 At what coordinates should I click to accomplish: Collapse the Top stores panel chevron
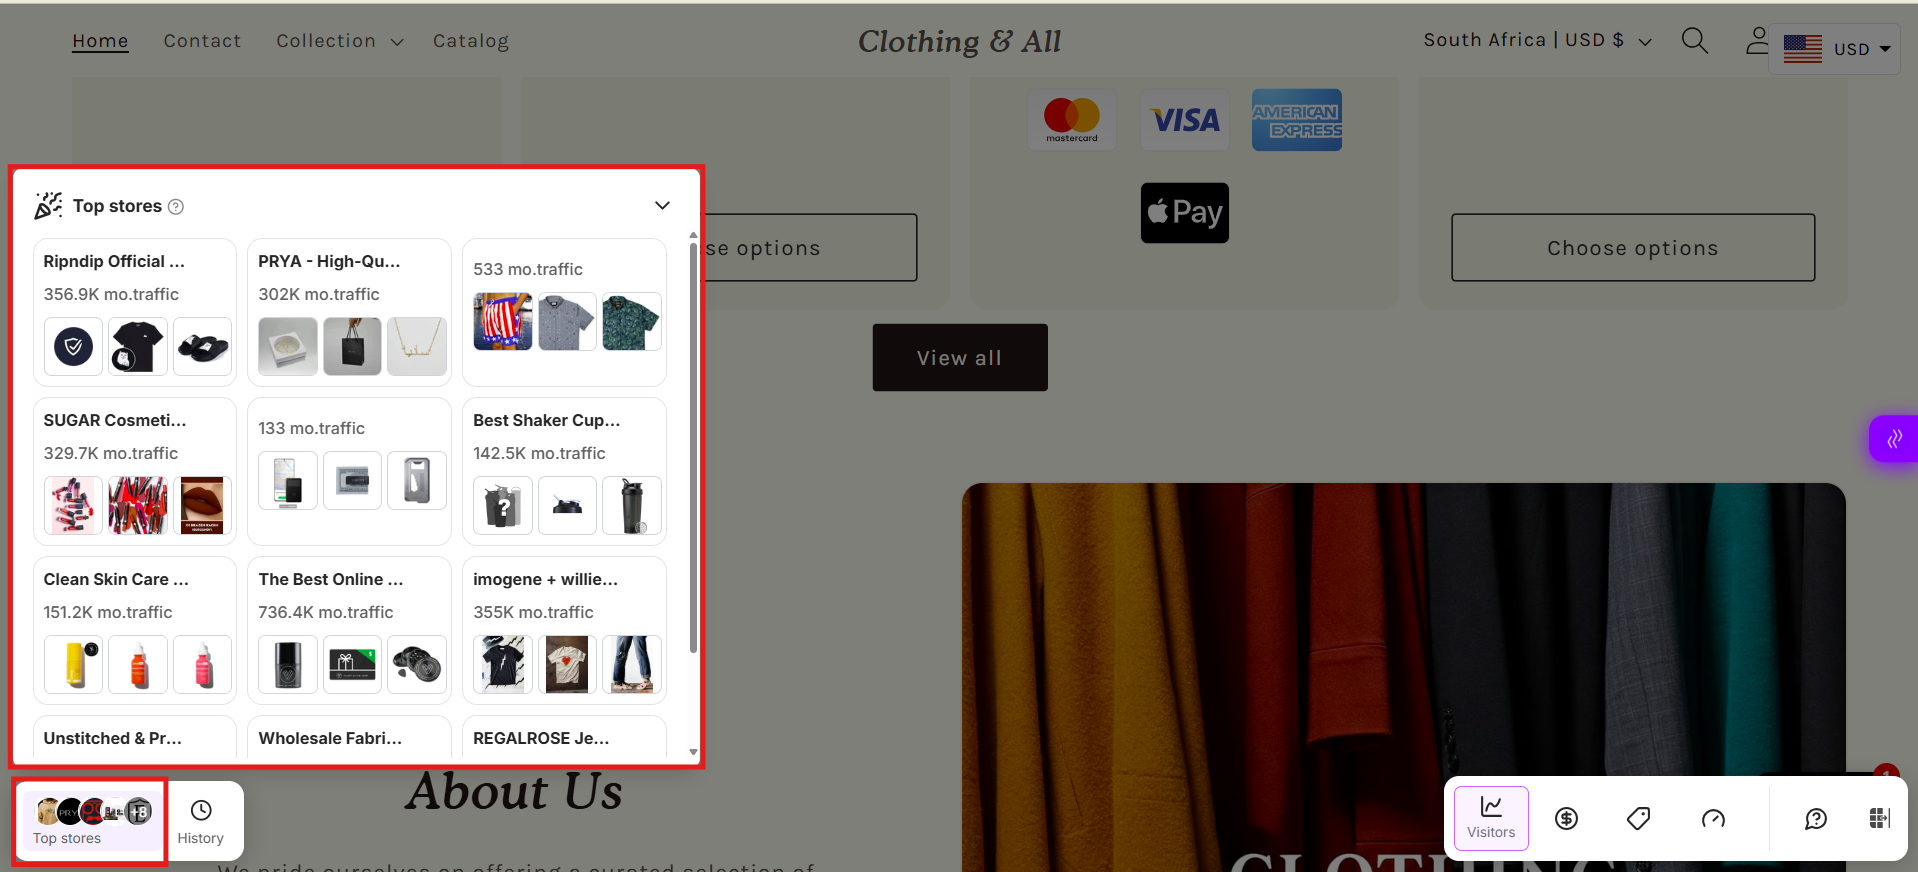[x=662, y=205]
